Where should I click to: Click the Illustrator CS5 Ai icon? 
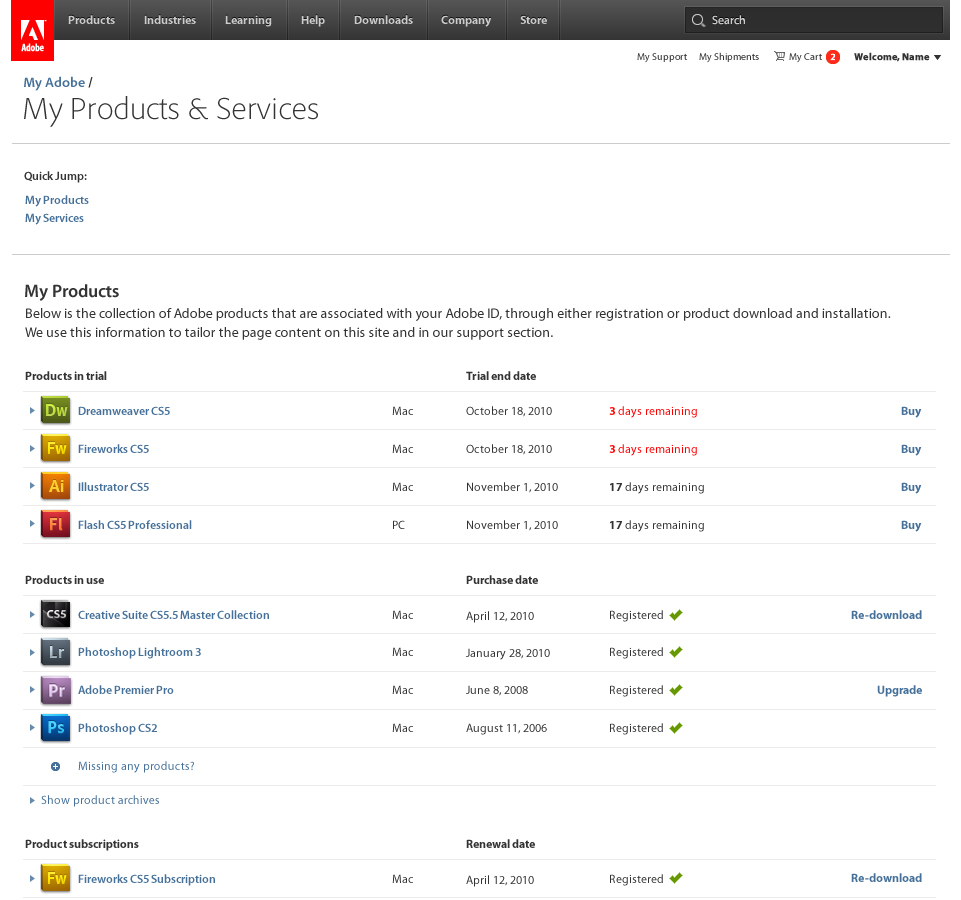(x=56, y=487)
